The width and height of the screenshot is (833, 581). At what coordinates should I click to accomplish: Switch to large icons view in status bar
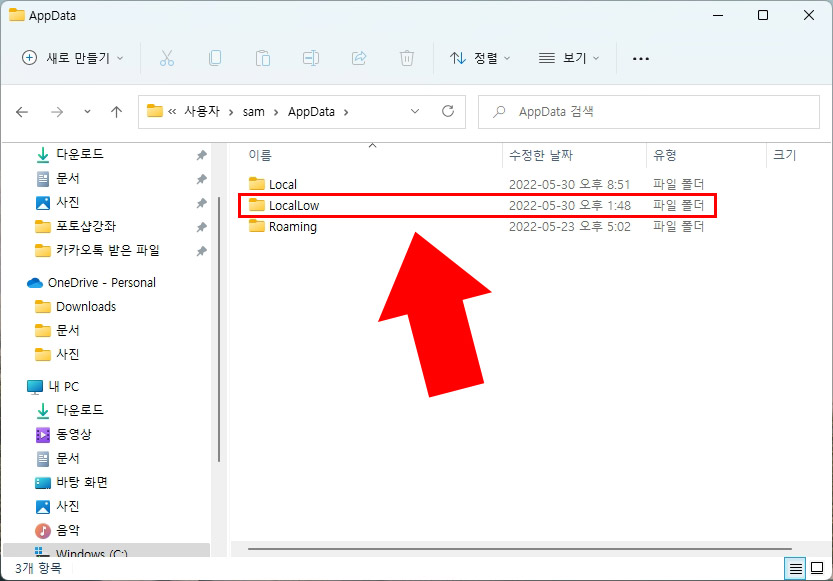point(817,569)
